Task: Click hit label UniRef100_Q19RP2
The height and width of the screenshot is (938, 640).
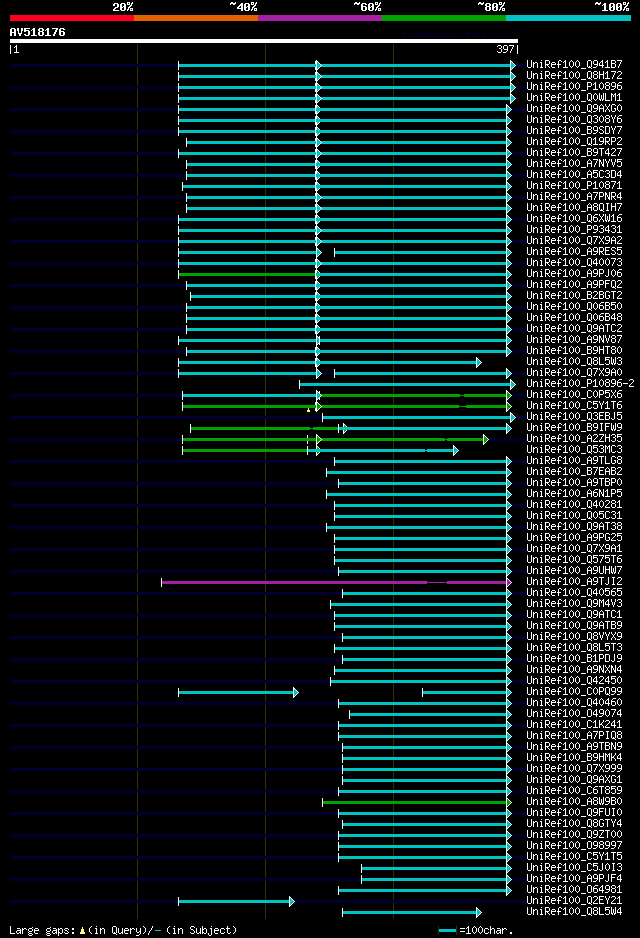Action: tap(574, 141)
